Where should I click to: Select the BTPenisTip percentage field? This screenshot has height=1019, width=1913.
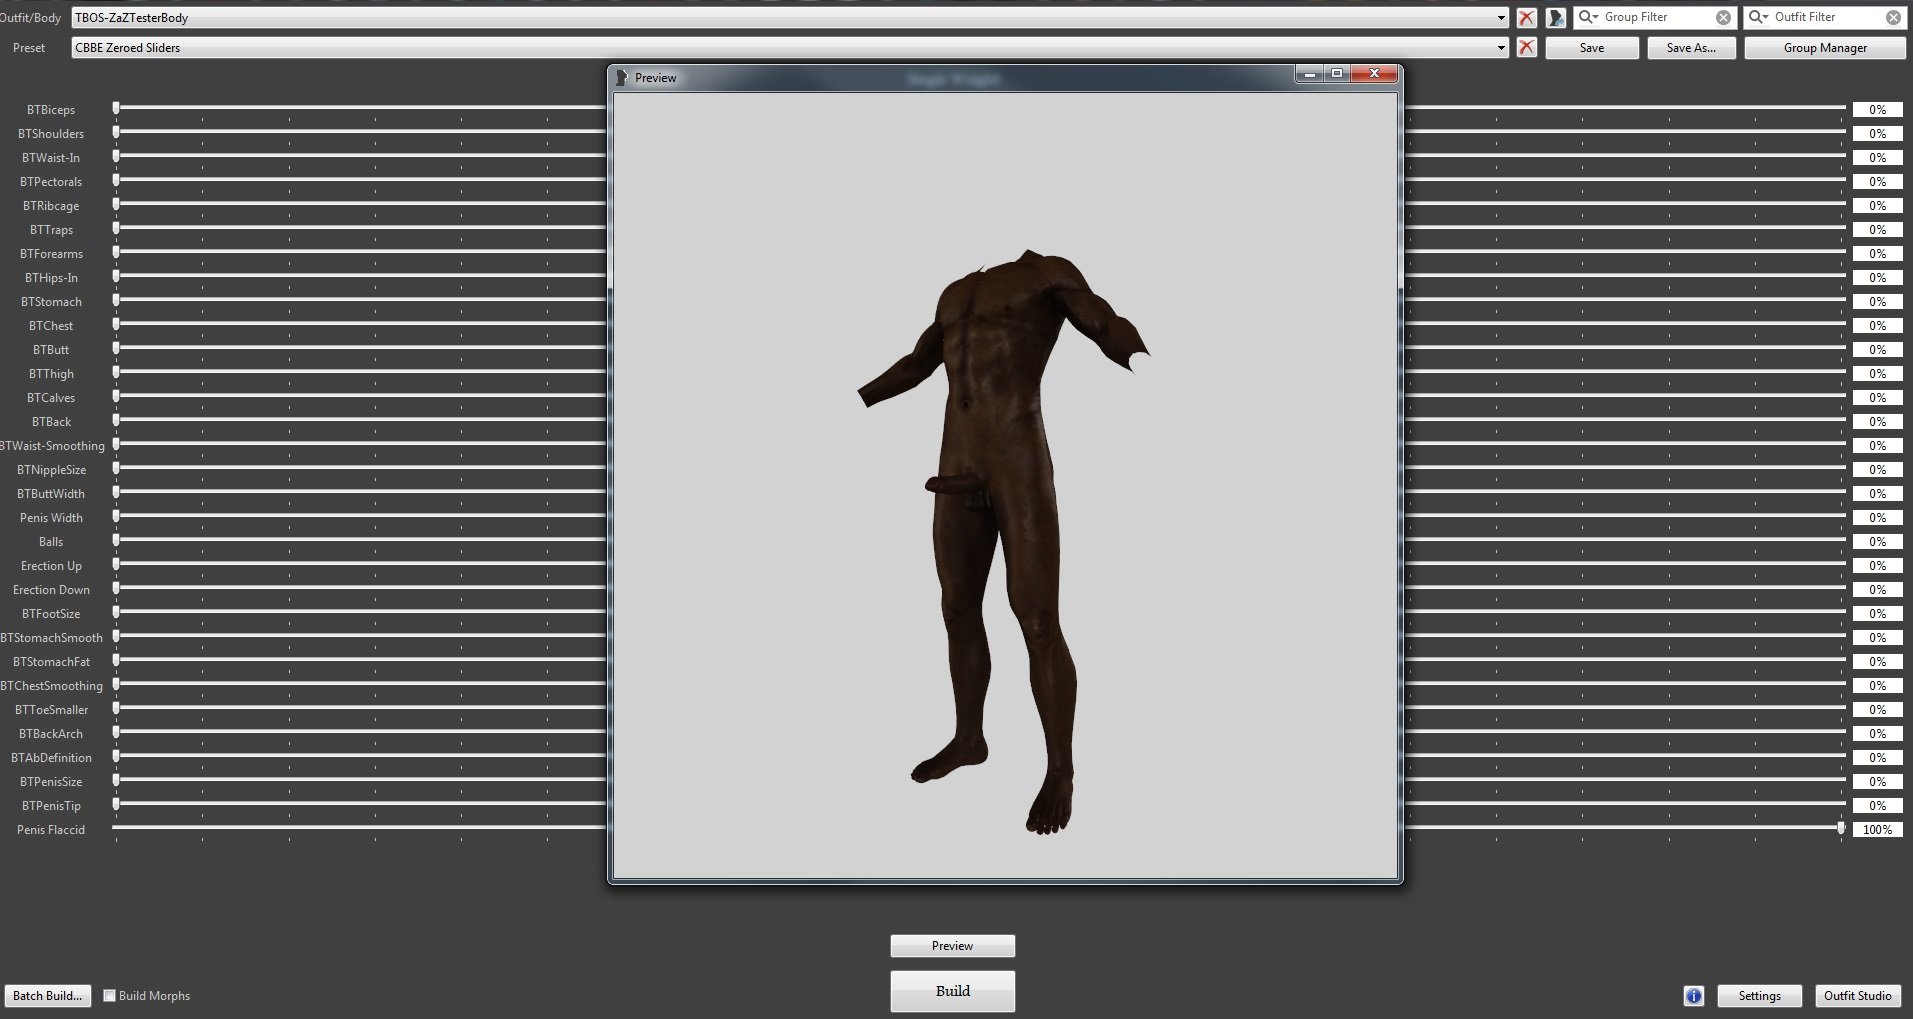[1878, 806]
